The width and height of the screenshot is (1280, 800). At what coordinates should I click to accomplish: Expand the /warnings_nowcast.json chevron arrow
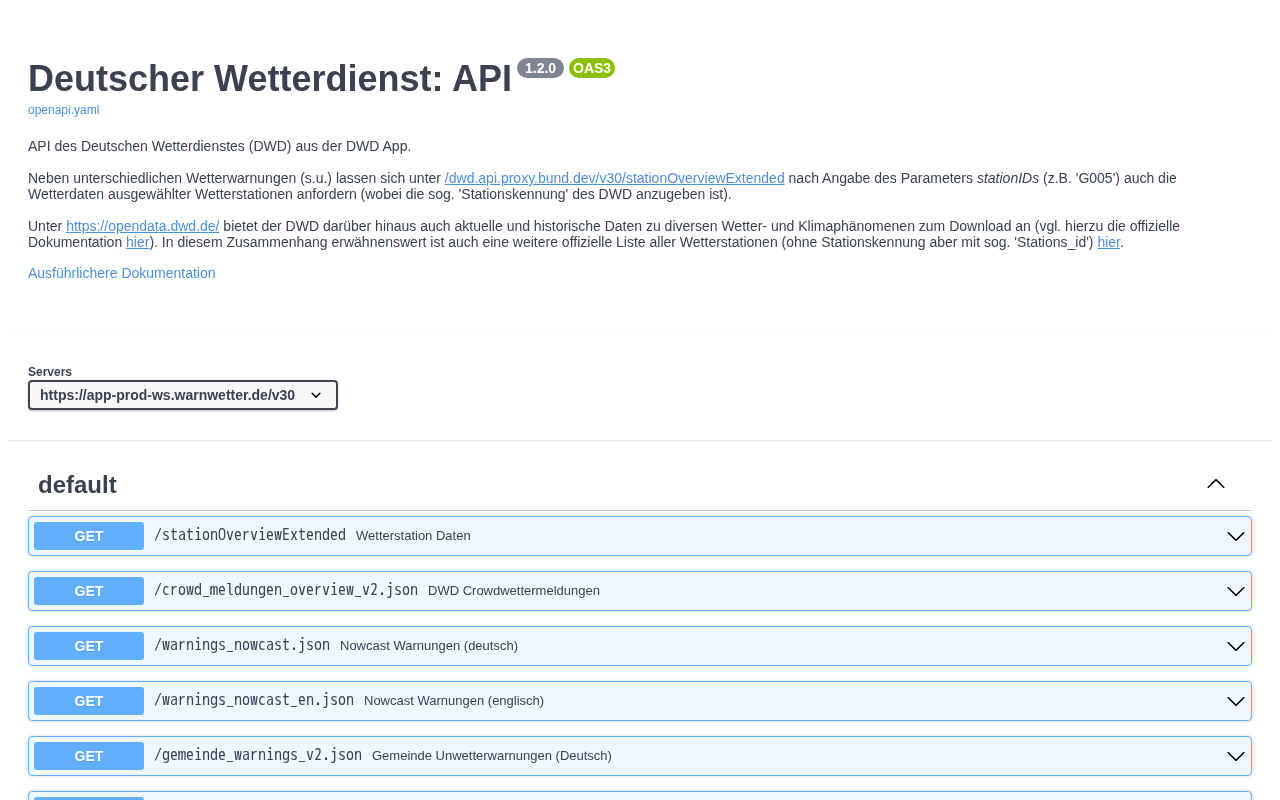tap(1236, 646)
